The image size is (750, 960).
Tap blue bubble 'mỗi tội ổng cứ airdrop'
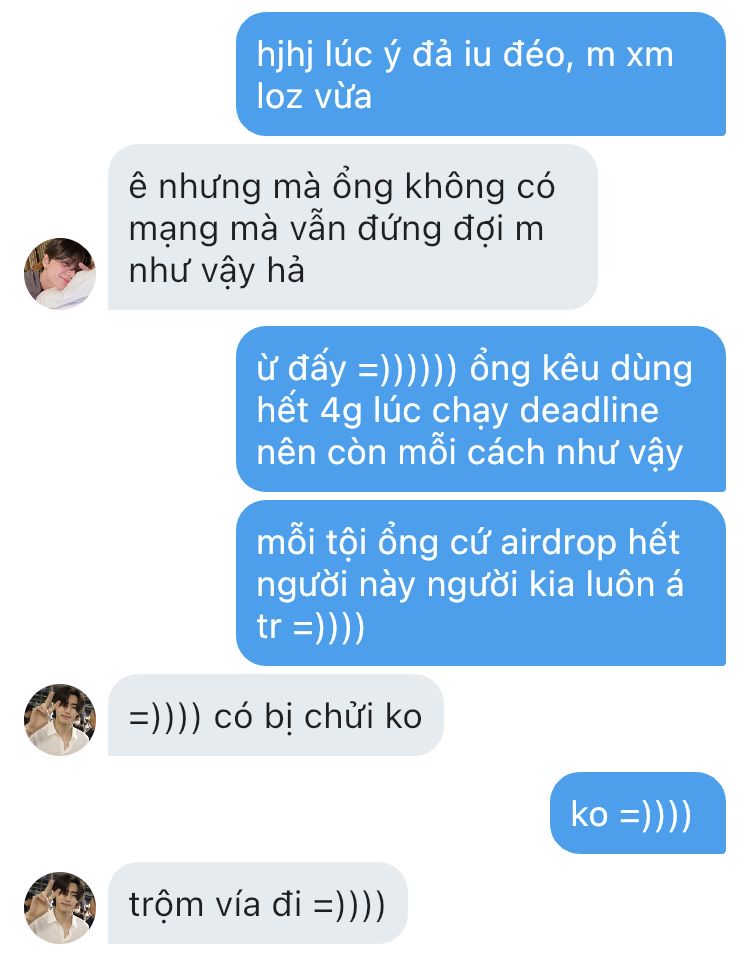click(x=481, y=583)
